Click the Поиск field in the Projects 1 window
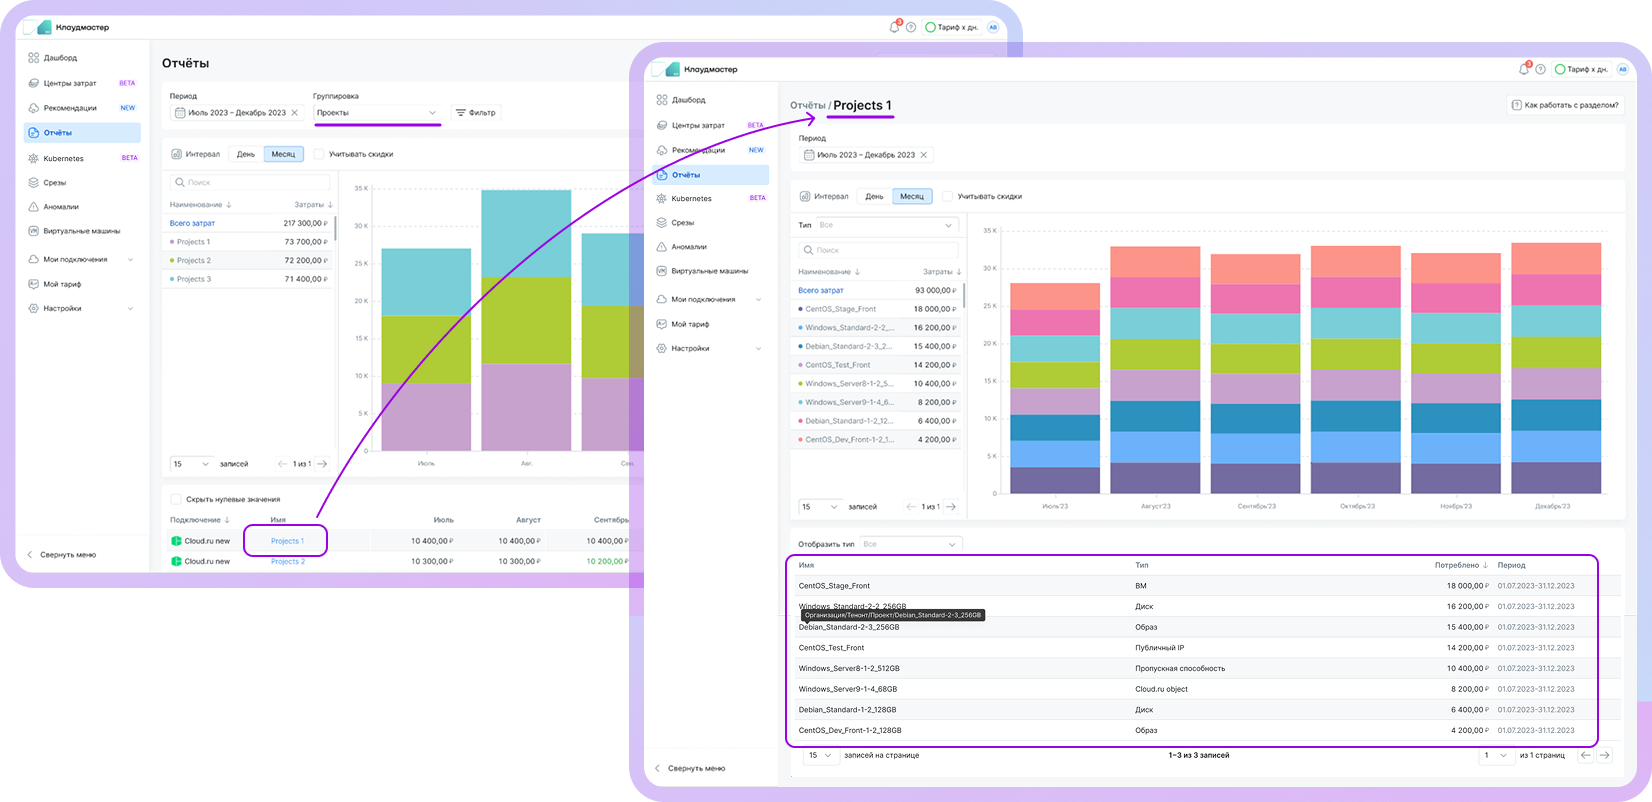The height and width of the screenshot is (802, 1652). [879, 250]
